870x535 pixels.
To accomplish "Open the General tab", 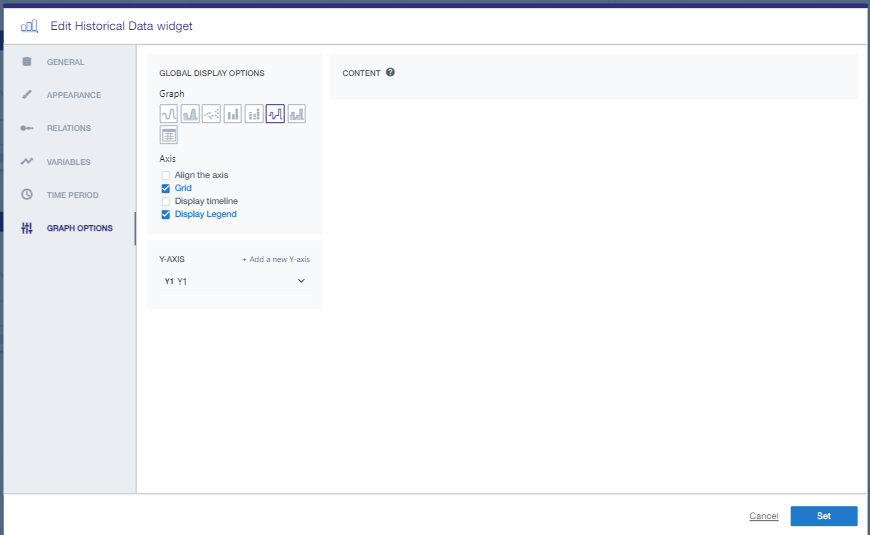I will (70, 62).
